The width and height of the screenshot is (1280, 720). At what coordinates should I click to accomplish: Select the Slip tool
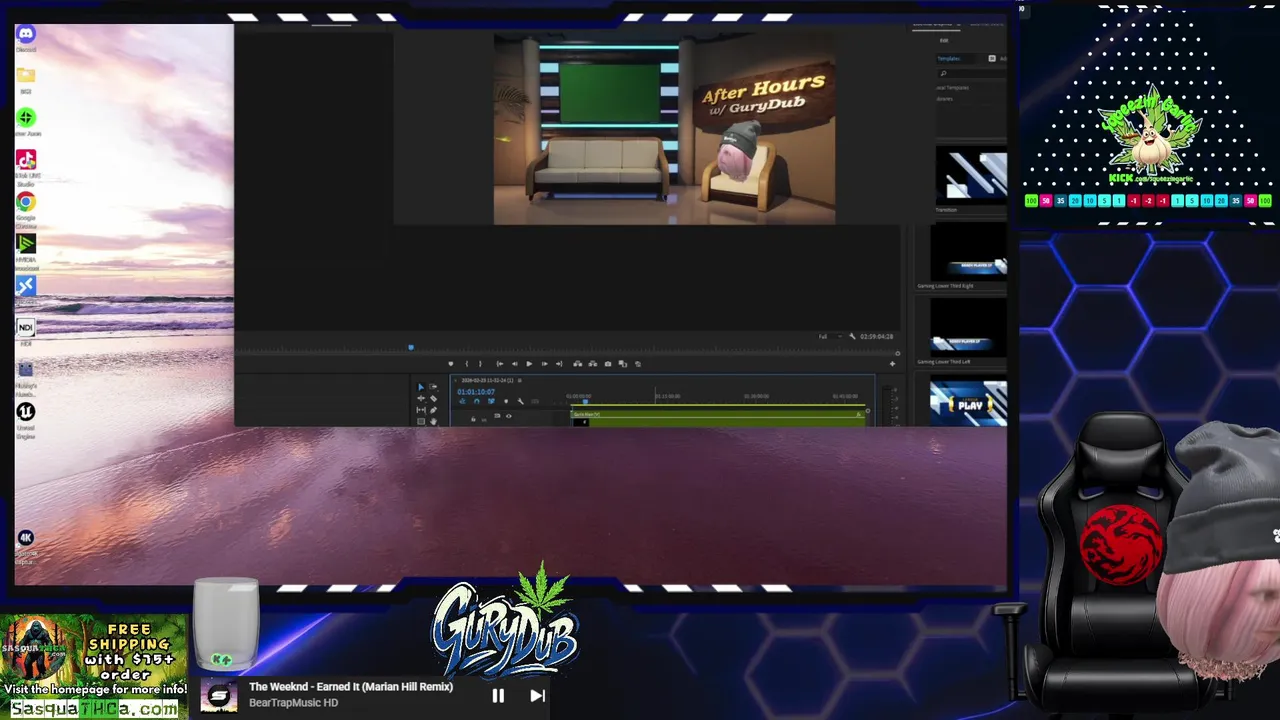[x=421, y=410]
